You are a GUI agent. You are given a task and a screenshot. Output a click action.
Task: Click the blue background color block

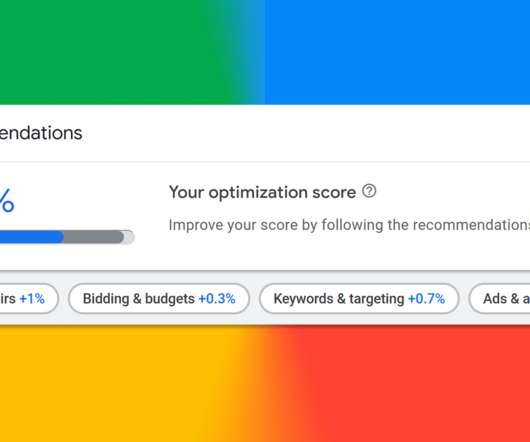(397, 52)
